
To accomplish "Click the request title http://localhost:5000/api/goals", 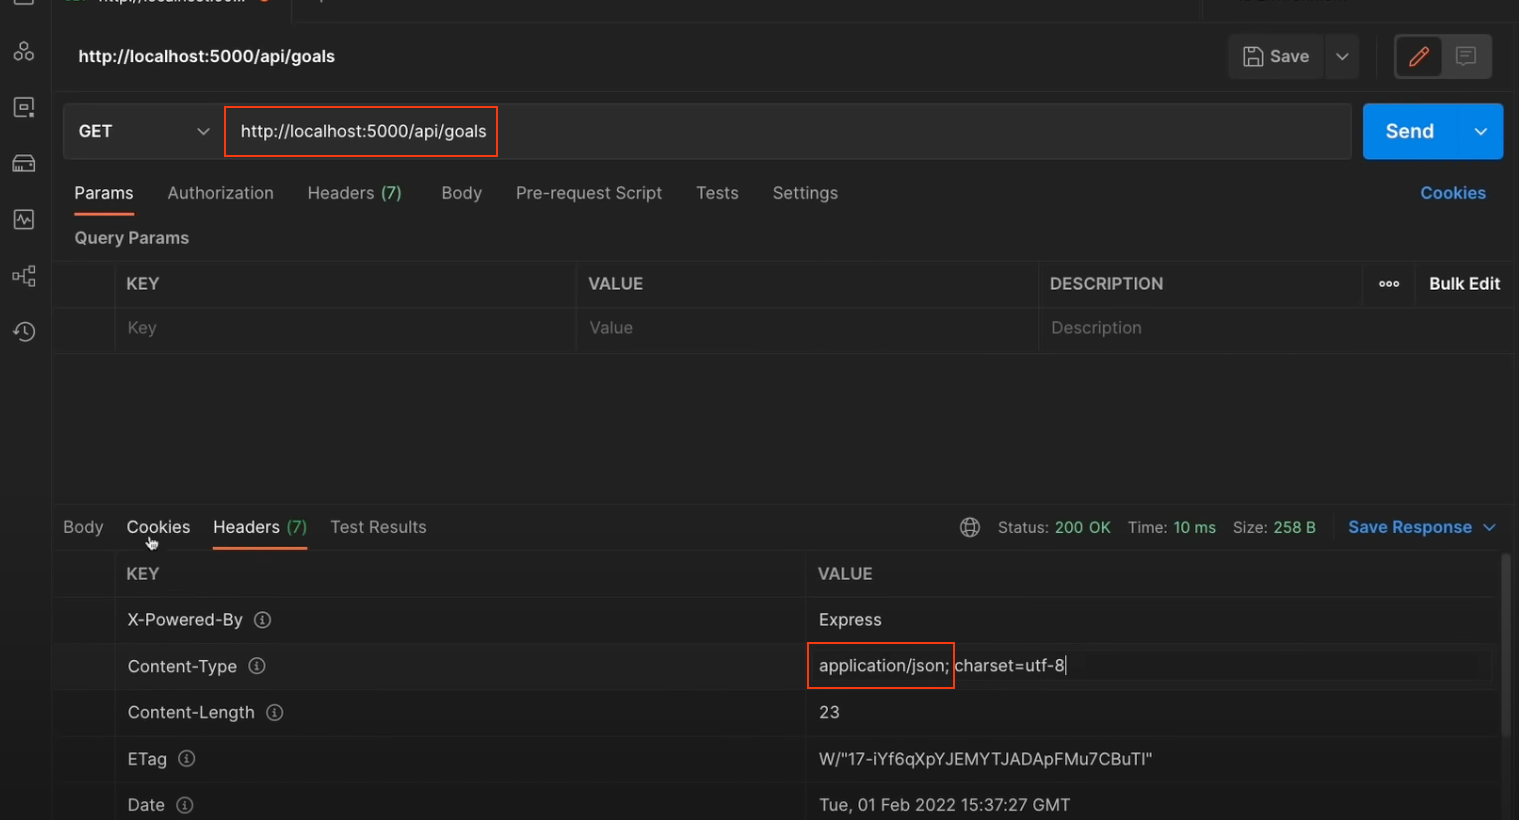I will pyautogui.click(x=207, y=56).
